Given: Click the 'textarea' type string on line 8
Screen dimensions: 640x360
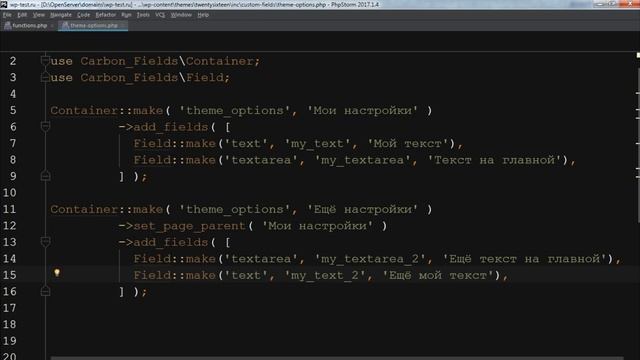Looking at the screenshot, I should click(x=261, y=160).
